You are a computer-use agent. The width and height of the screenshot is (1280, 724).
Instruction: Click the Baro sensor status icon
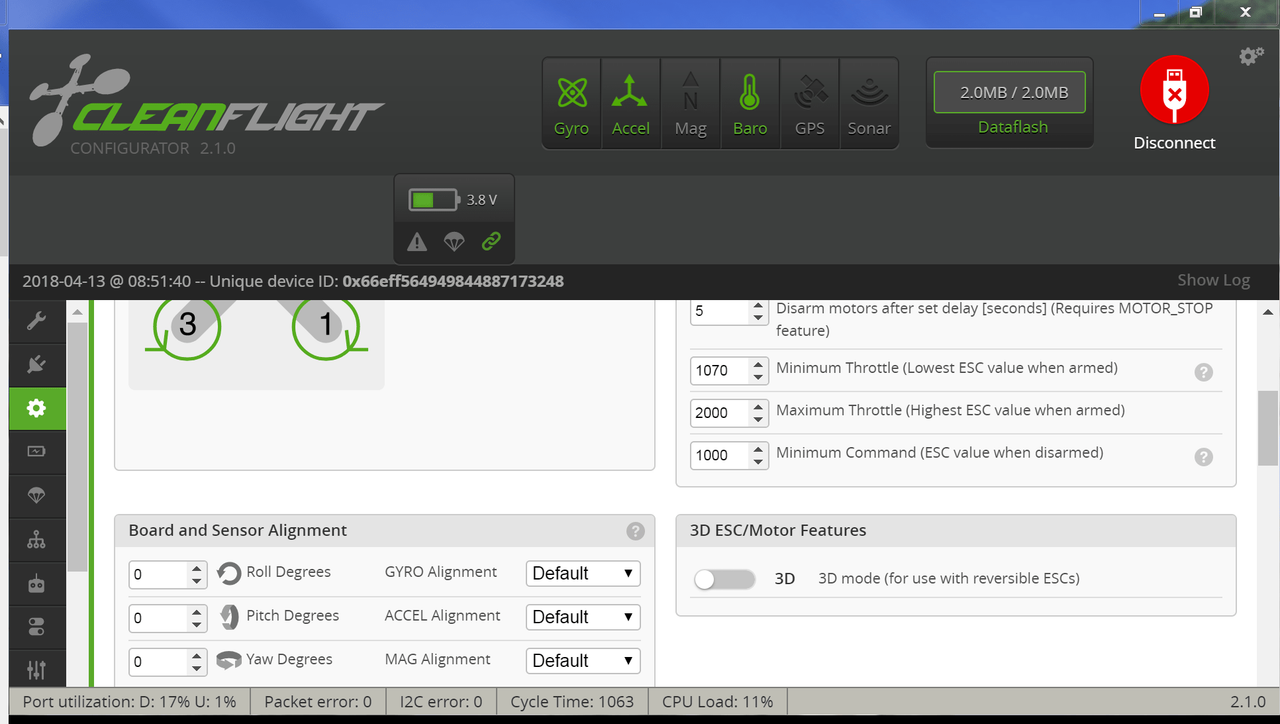[x=750, y=104]
